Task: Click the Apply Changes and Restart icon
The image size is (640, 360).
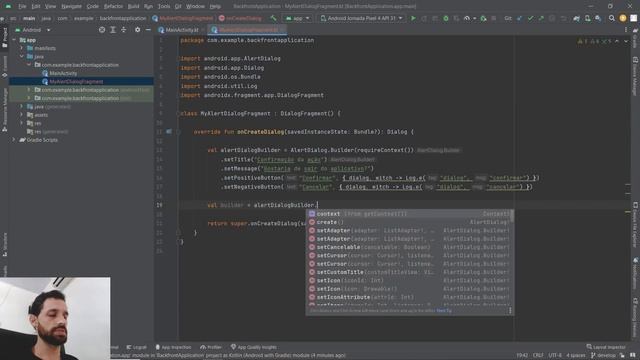Action: pyautogui.click(x=424, y=18)
